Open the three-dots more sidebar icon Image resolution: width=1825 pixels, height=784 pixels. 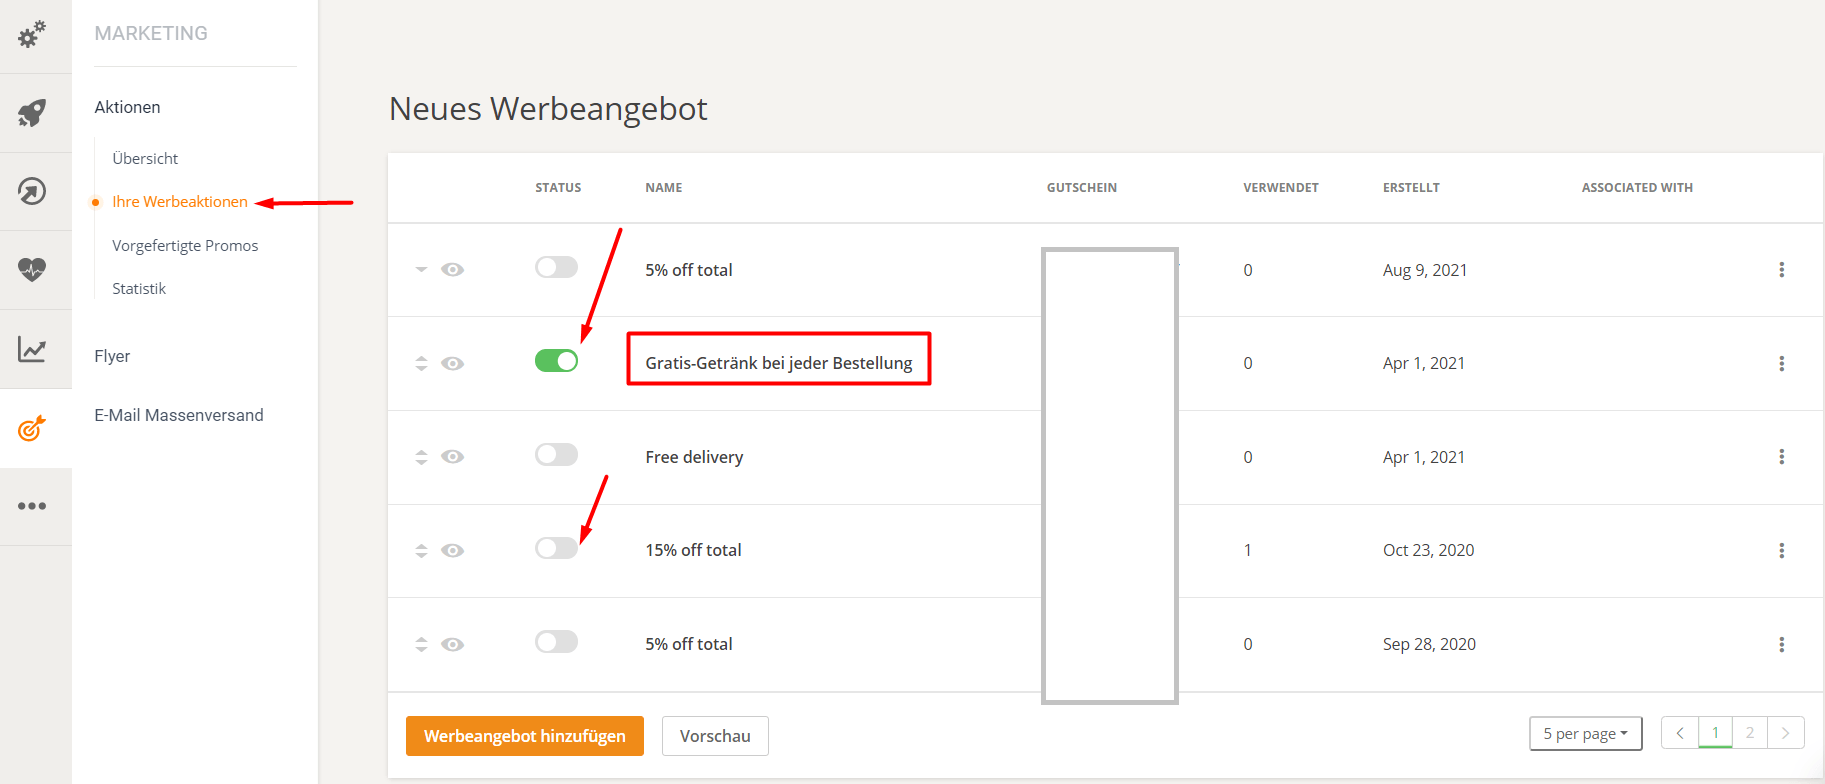tap(32, 506)
